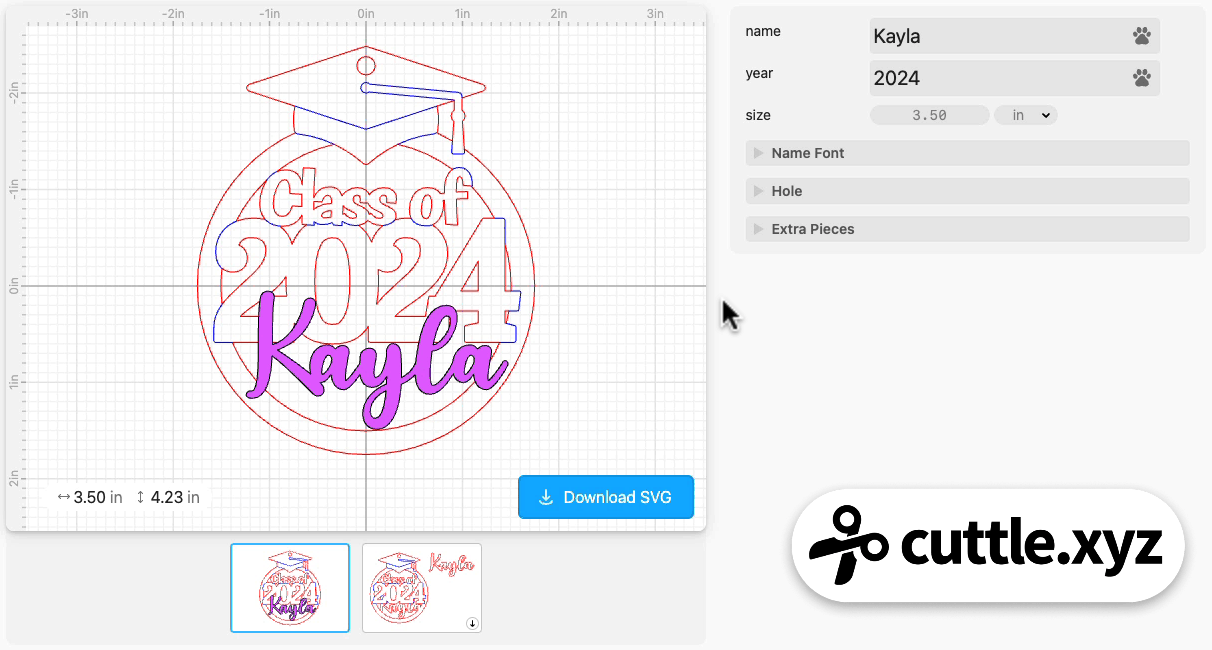Select the left assembled ornament thumbnail
This screenshot has width=1212, height=650.
(x=290, y=588)
